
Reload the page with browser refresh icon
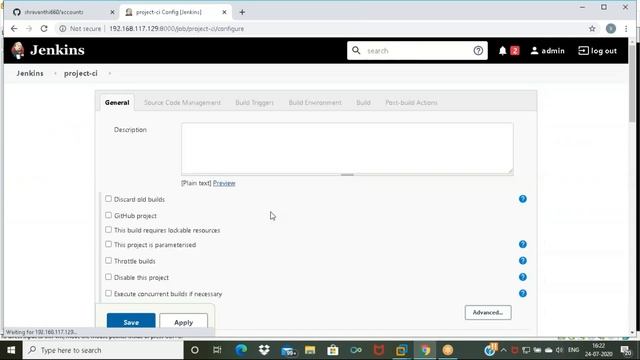click(44, 29)
